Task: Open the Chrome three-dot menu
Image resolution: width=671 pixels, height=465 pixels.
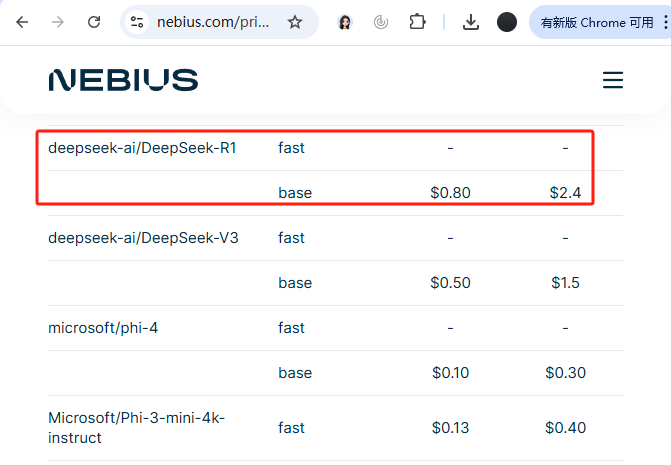Action: pyautogui.click(x=665, y=22)
